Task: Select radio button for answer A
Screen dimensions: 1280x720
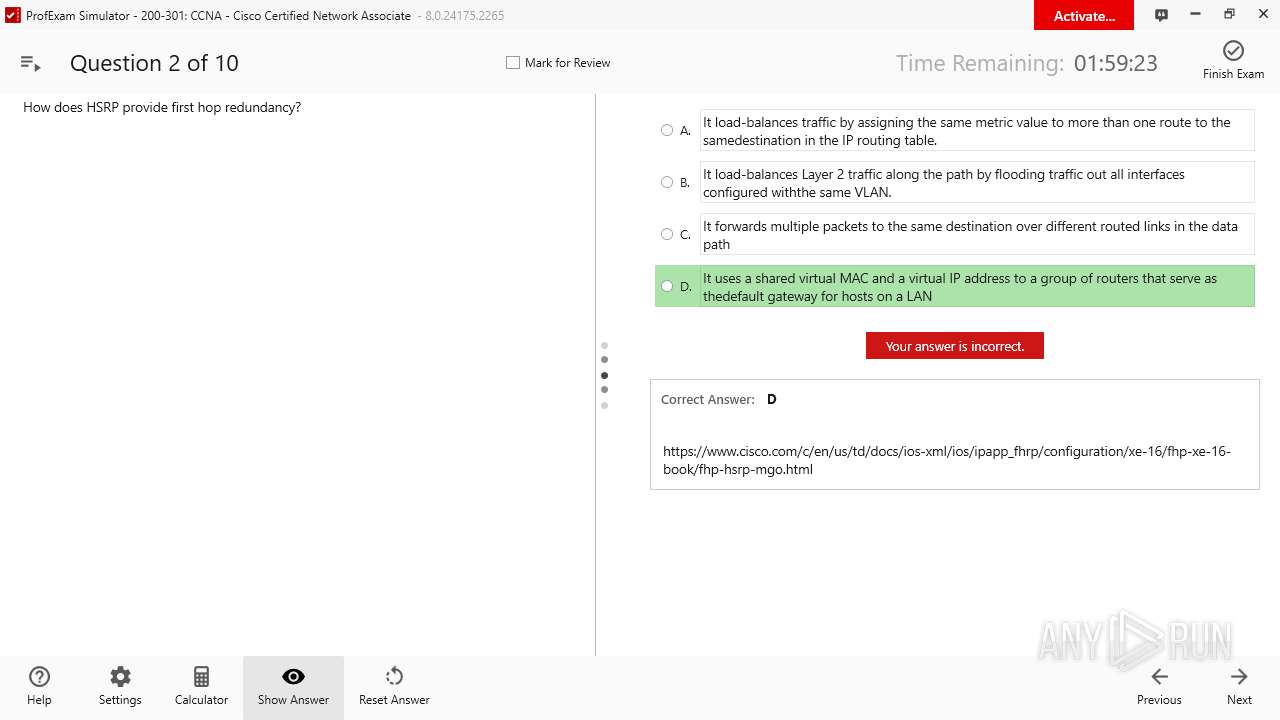Action: [667, 130]
